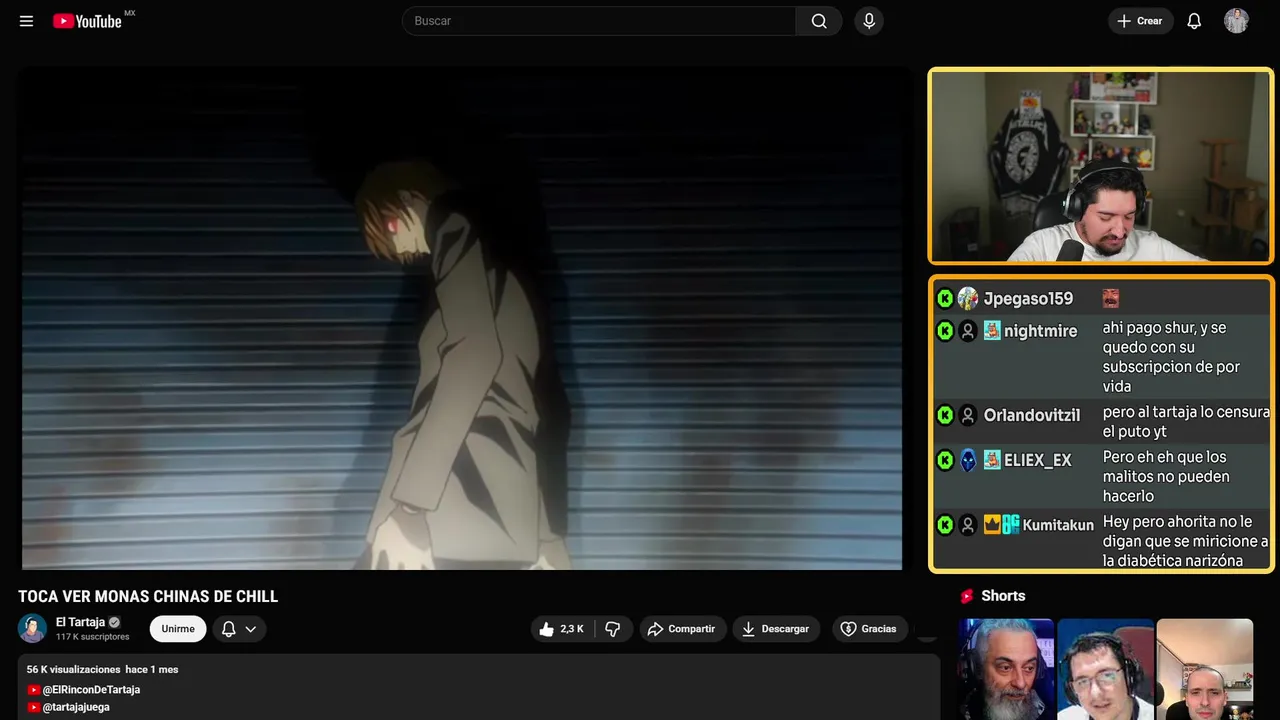Like the video with 2,3 K likes
Viewport: 1280px width, 720px height.
(x=562, y=629)
